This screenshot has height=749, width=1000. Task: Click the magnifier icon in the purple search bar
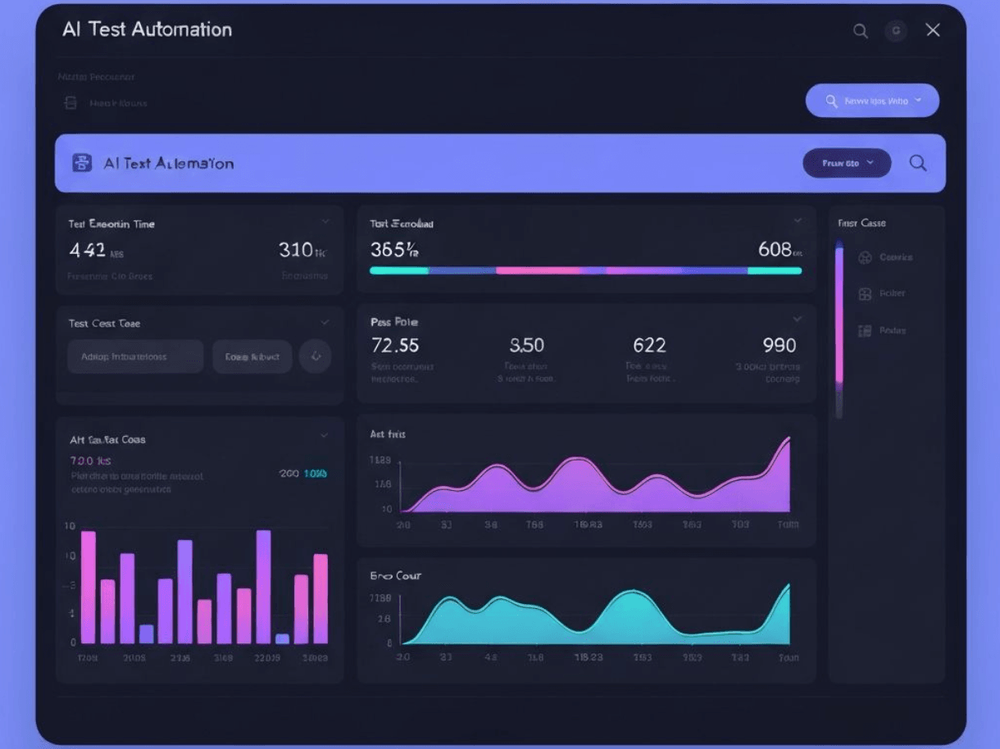pyautogui.click(x=917, y=163)
